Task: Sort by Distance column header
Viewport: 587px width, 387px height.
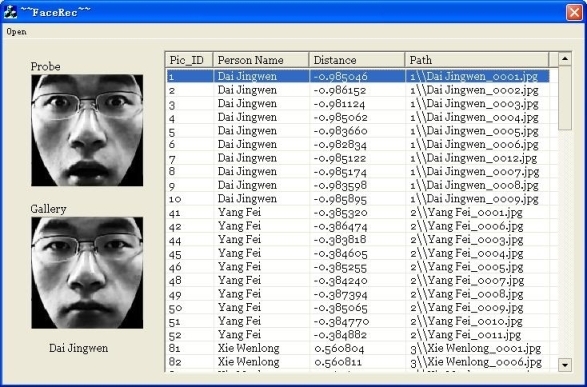Action: [x=357, y=60]
